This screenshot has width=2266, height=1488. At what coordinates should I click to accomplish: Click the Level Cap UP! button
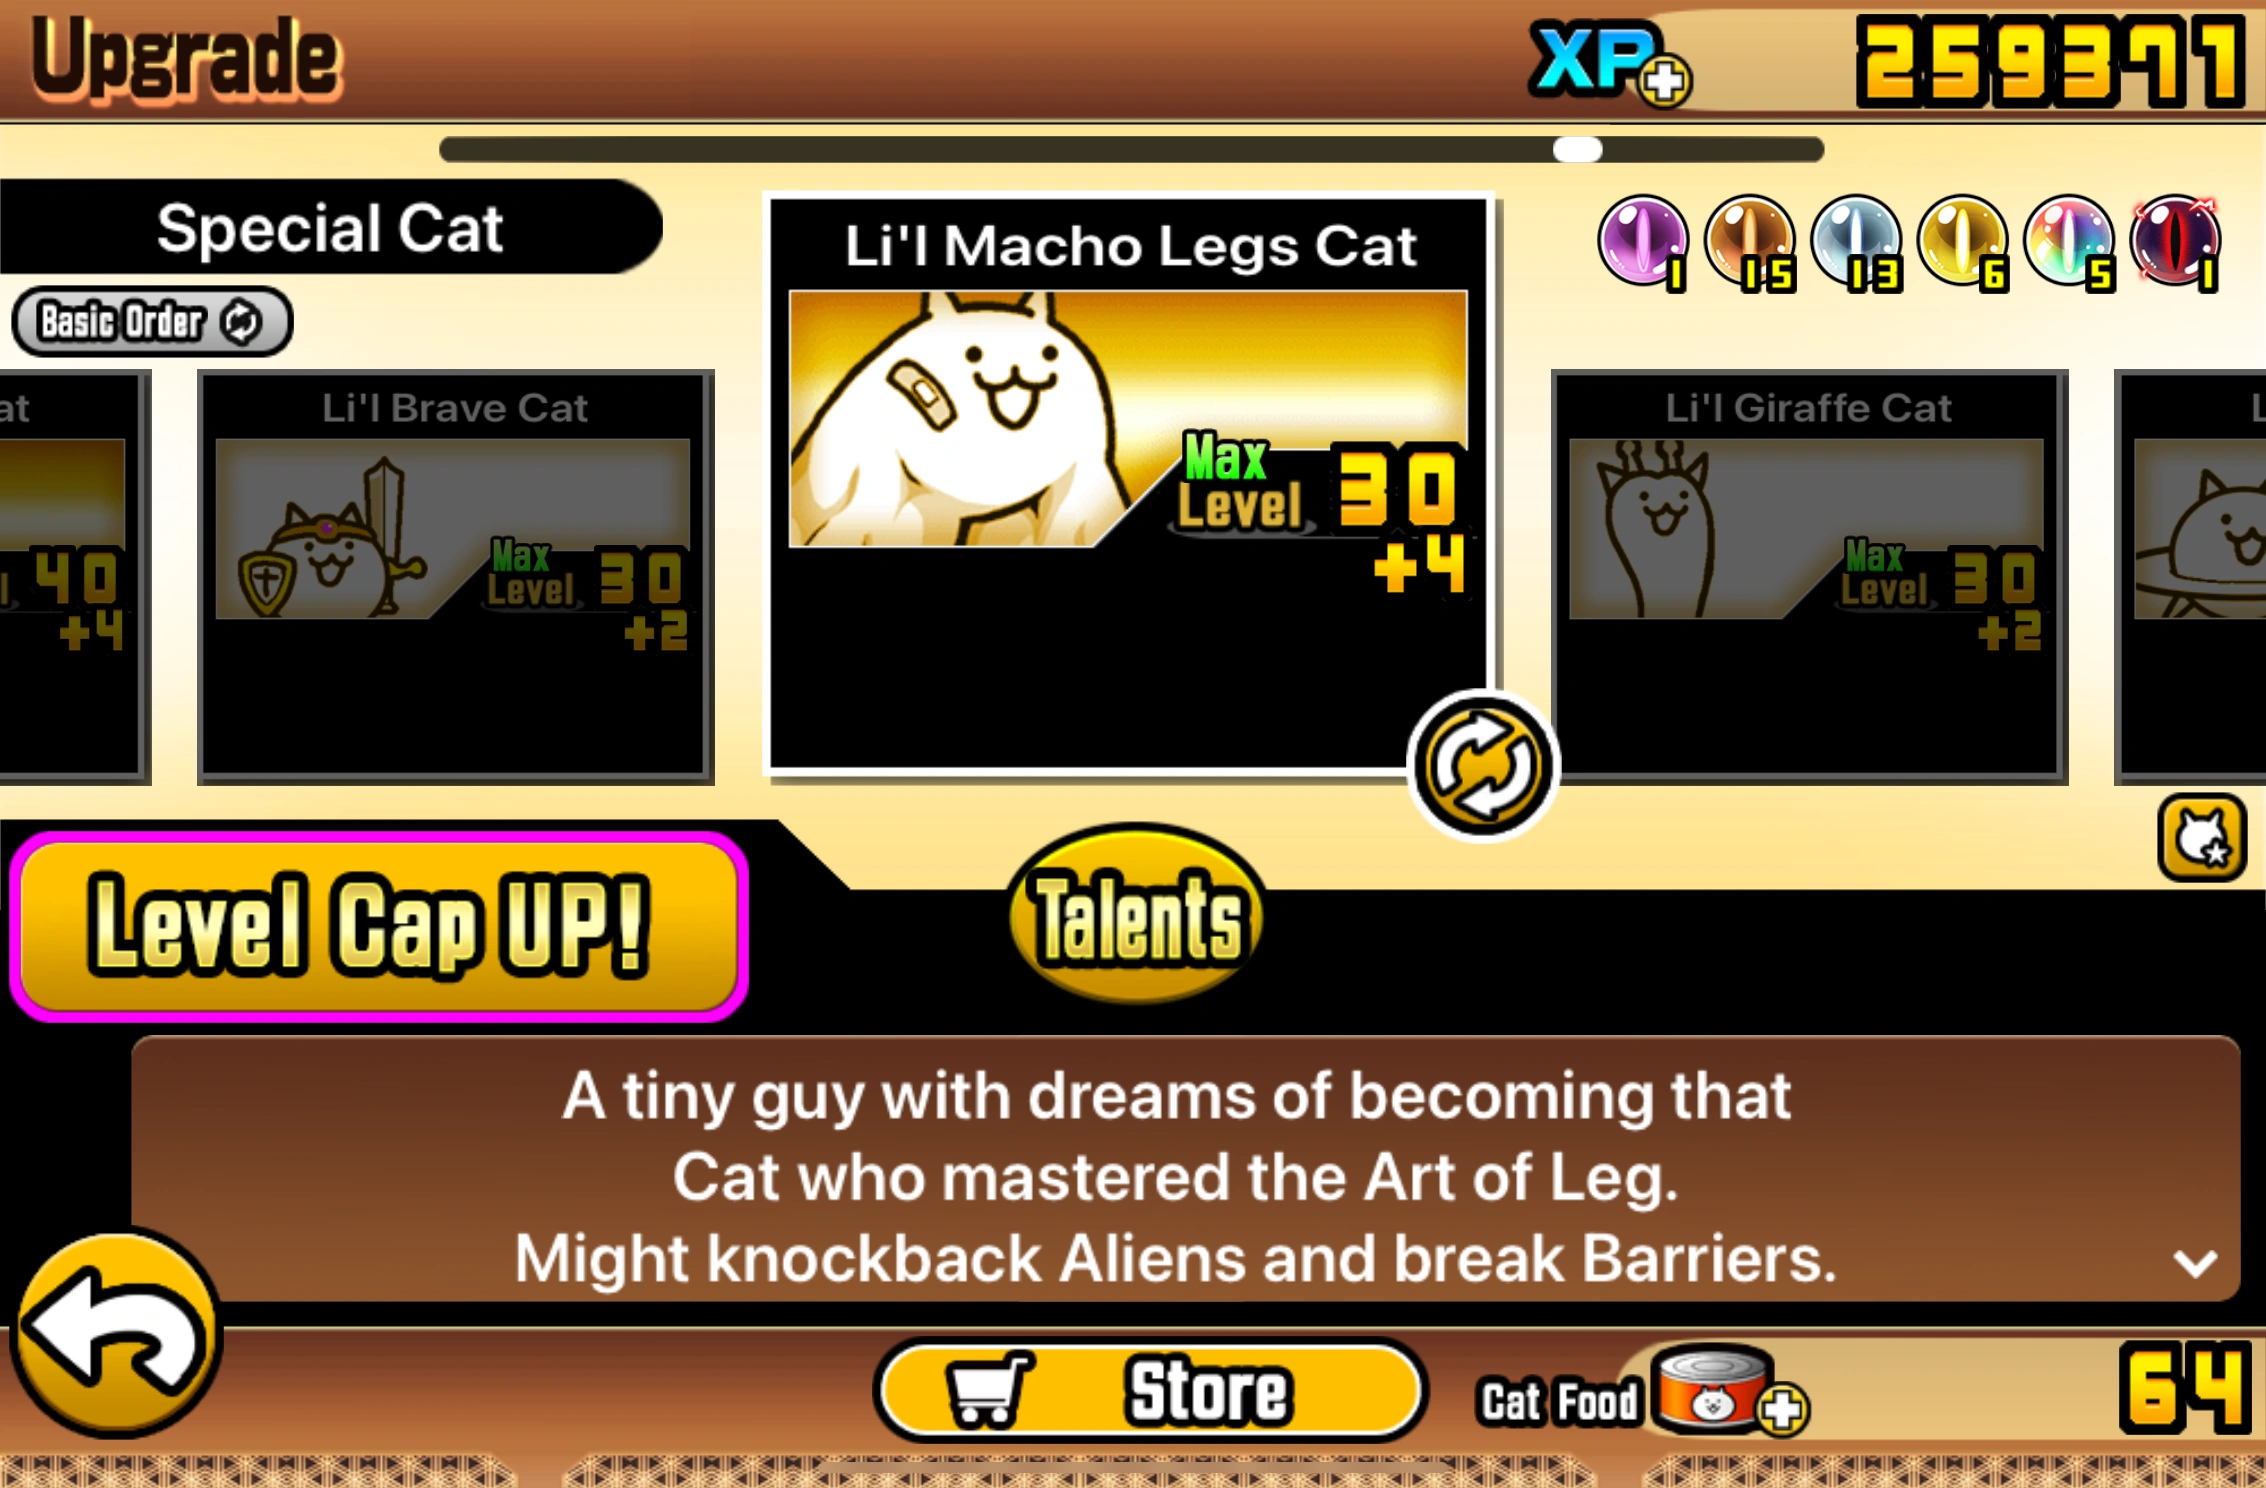pos(379,925)
